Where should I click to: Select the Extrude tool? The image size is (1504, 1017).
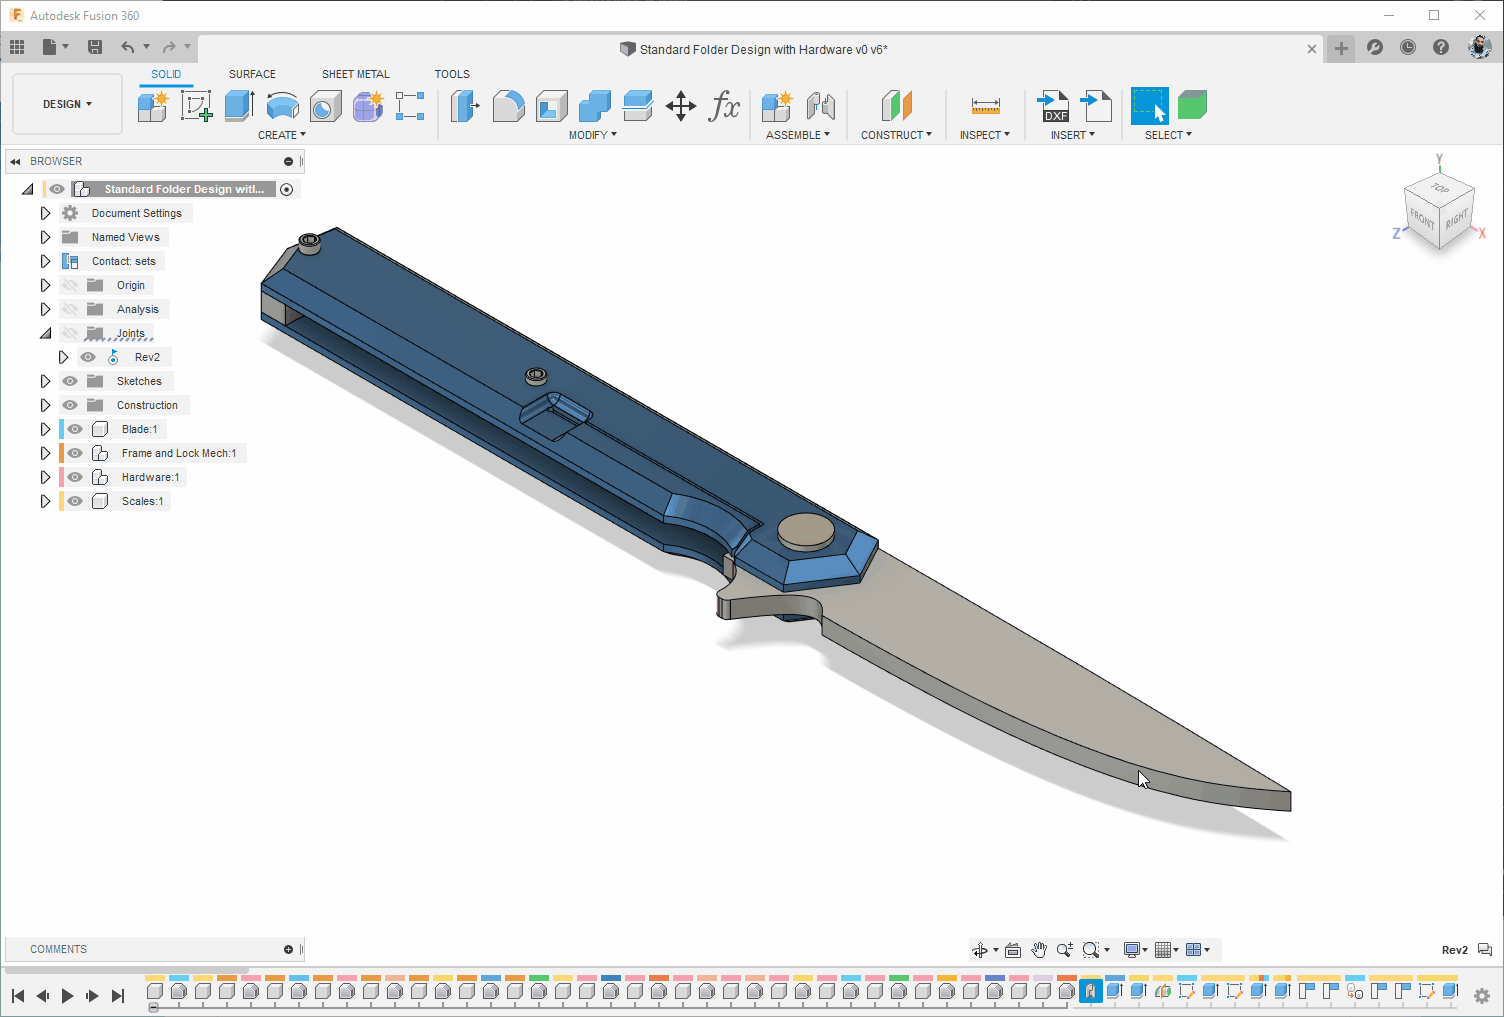coord(239,106)
